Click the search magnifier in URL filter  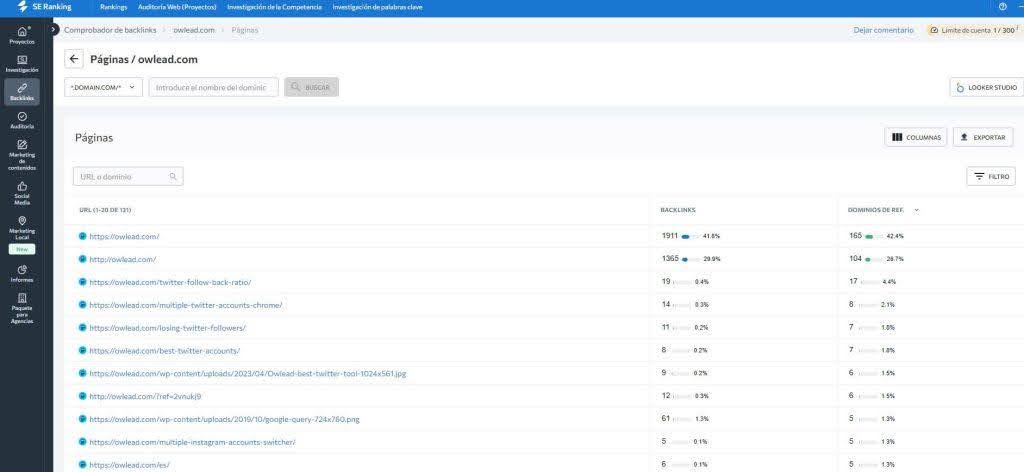click(173, 176)
